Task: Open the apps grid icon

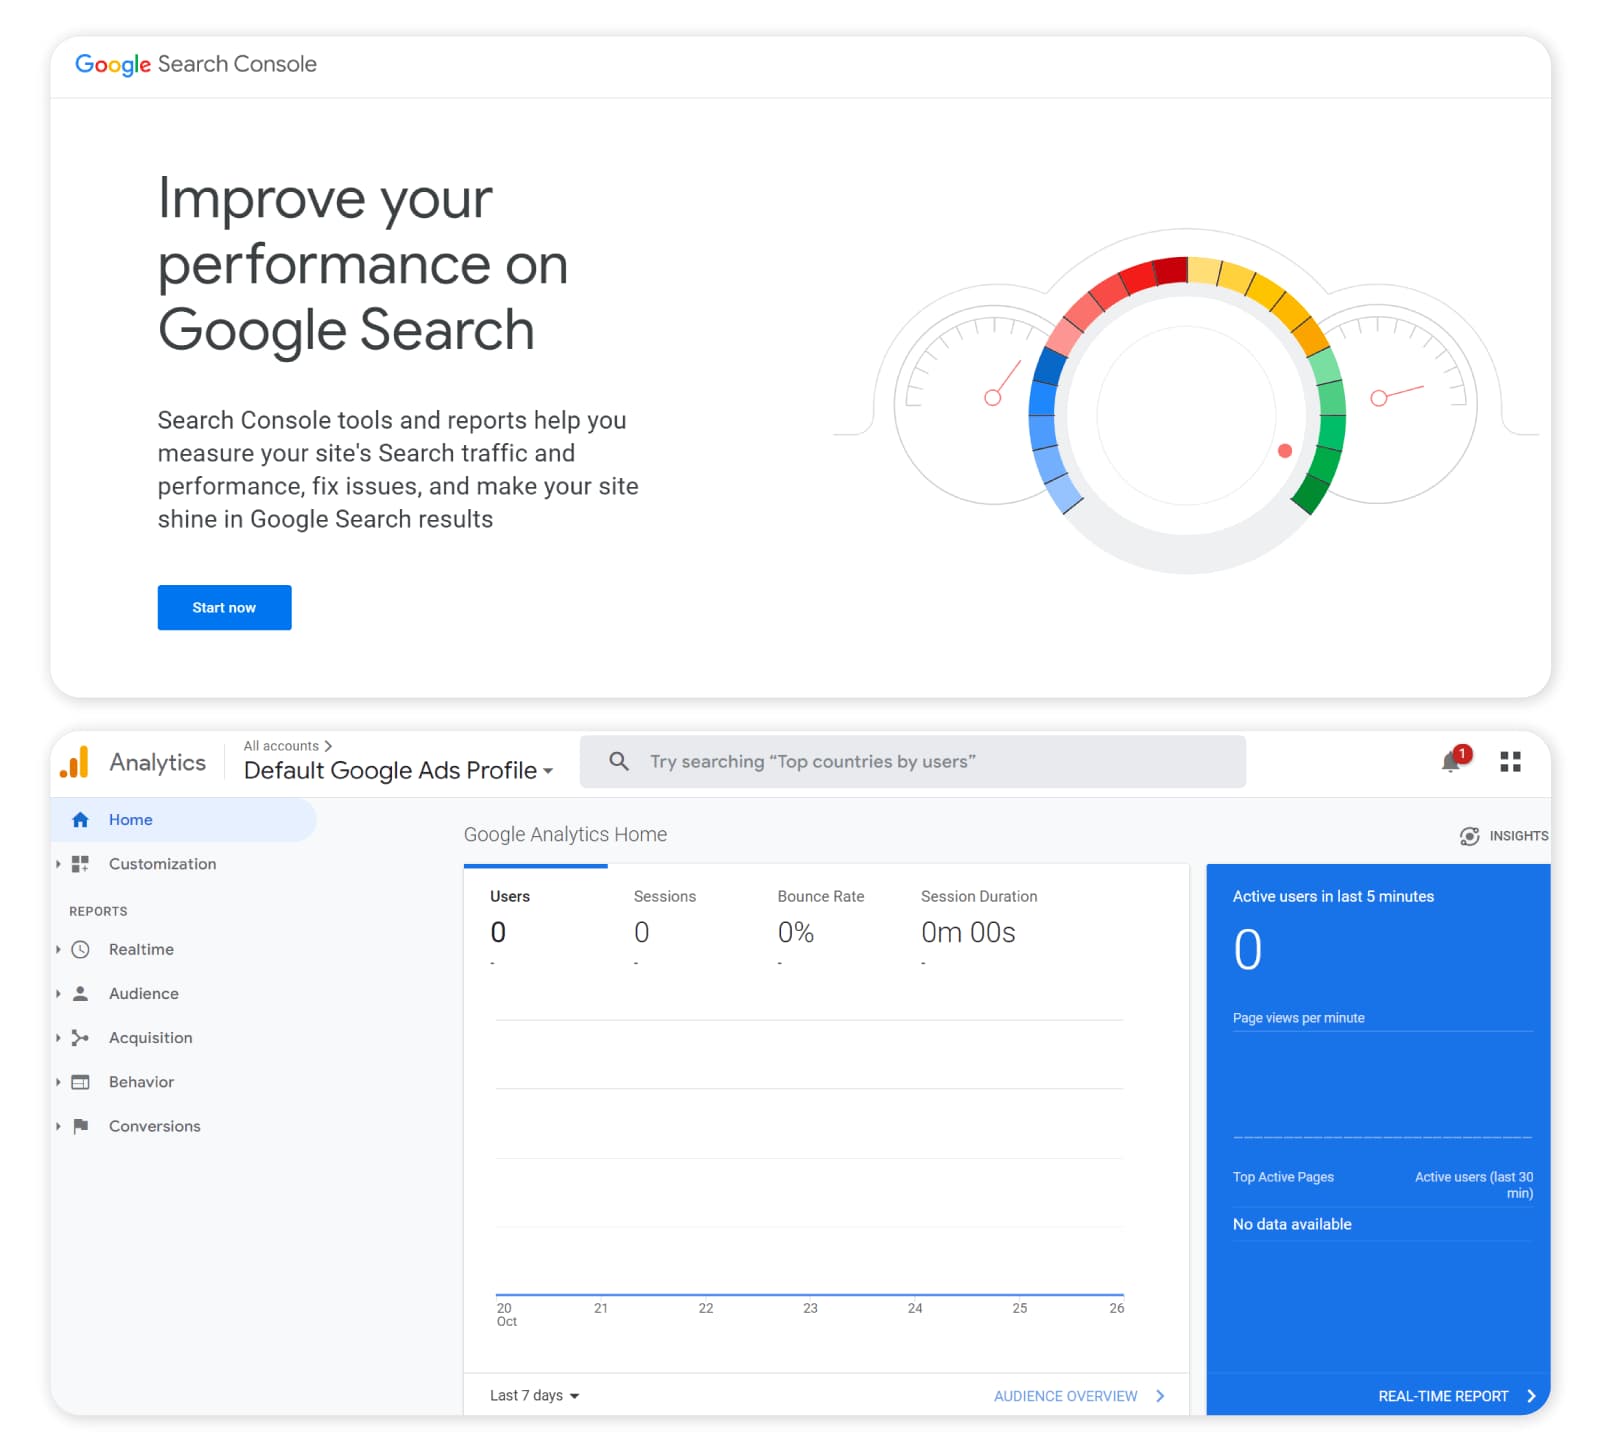Action: click(x=1510, y=762)
